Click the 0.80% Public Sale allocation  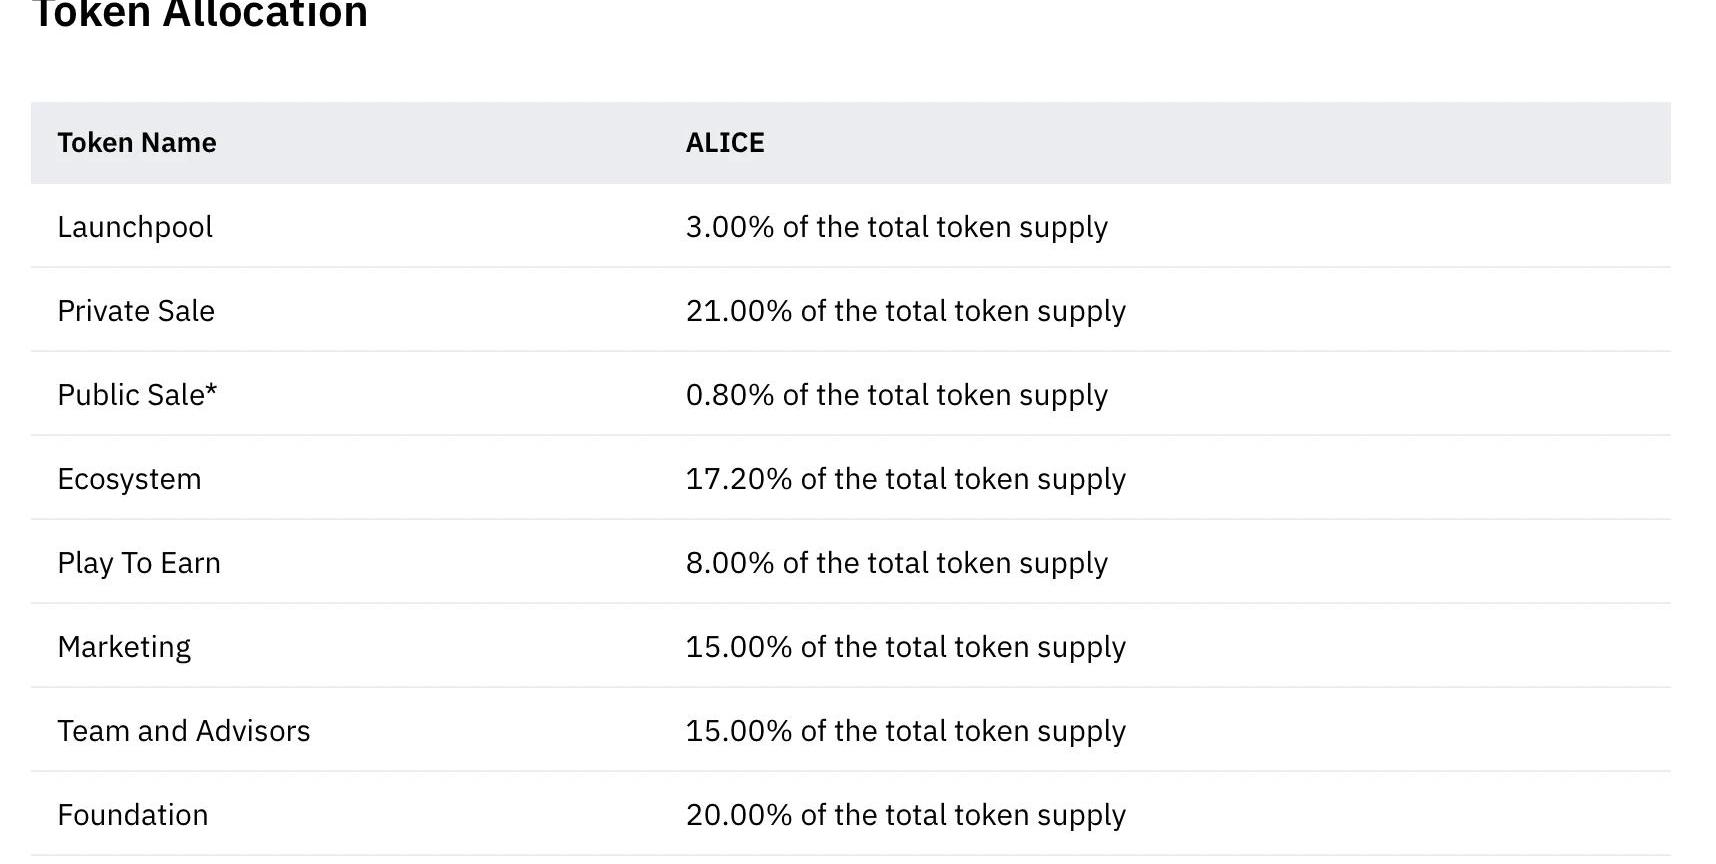click(x=896, y=395)
